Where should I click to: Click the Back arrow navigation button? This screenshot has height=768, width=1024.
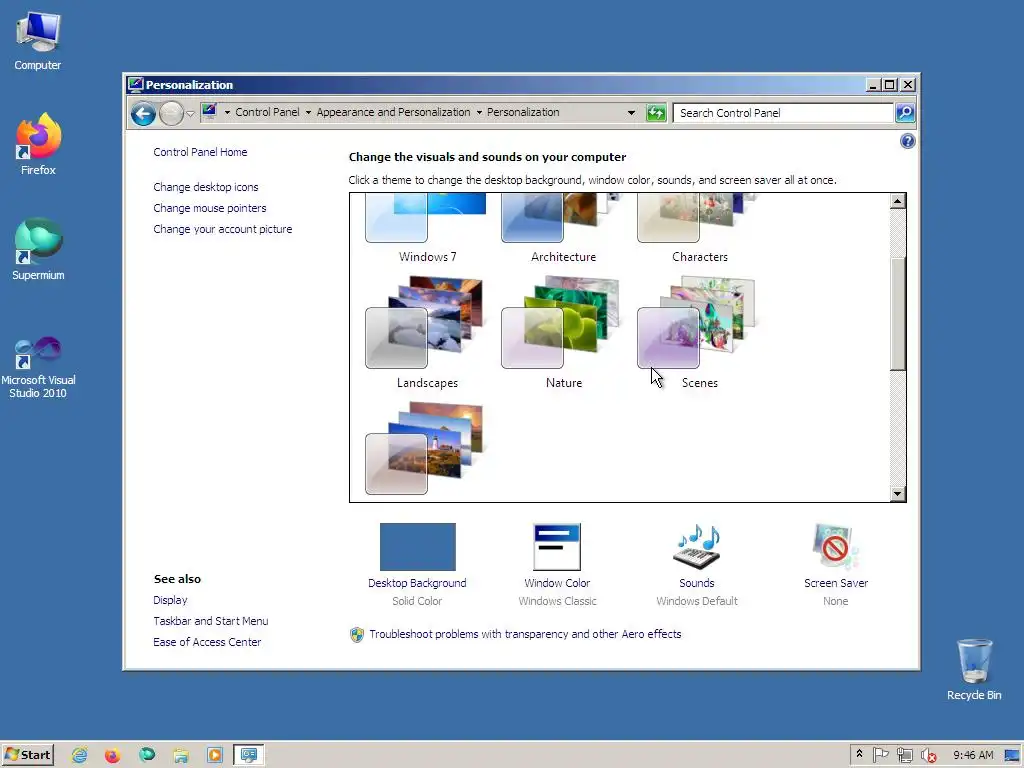143,114
